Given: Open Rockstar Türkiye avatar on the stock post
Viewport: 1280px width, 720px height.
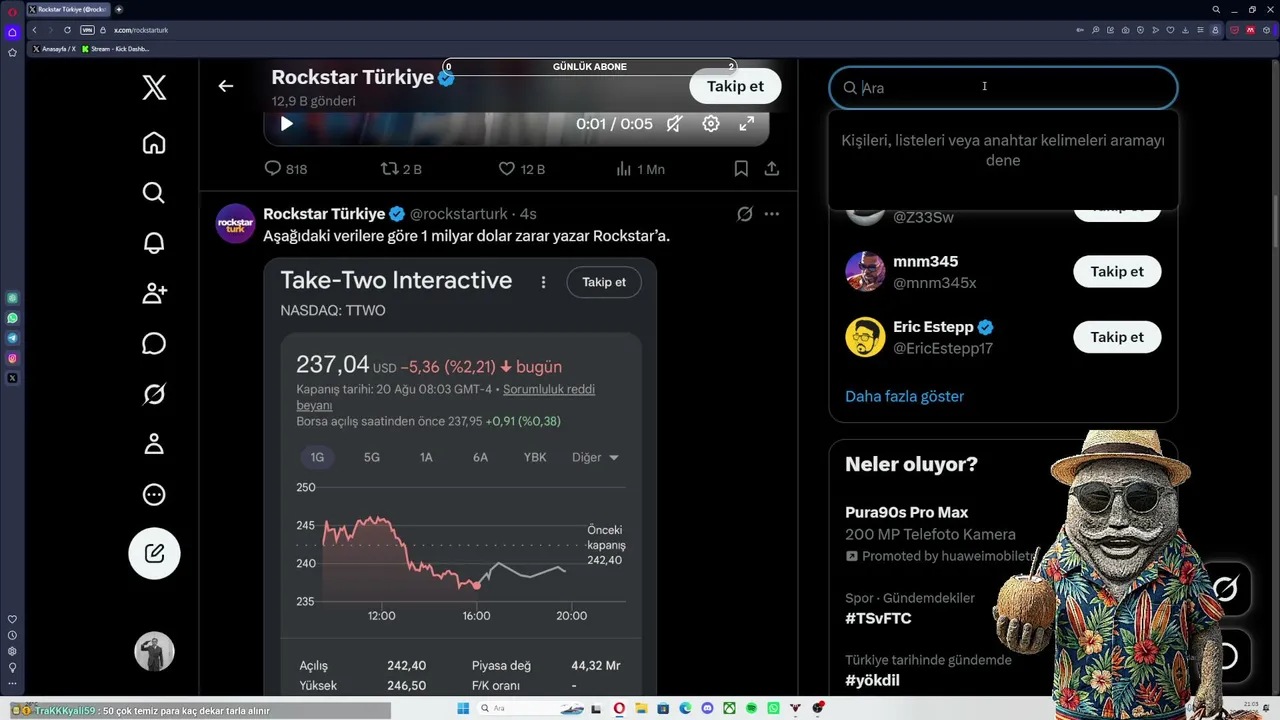Looking at the screenshot, I should [235, 224].
